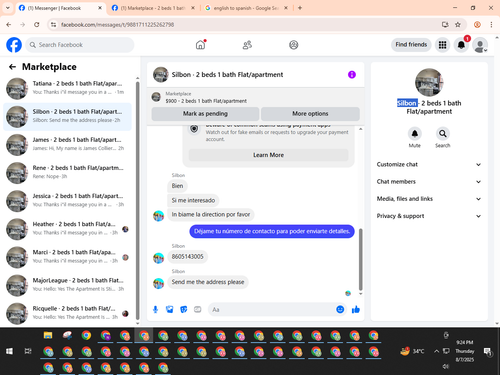View site information icon in address bar
The image size is (500, 375).
[53, 25]
